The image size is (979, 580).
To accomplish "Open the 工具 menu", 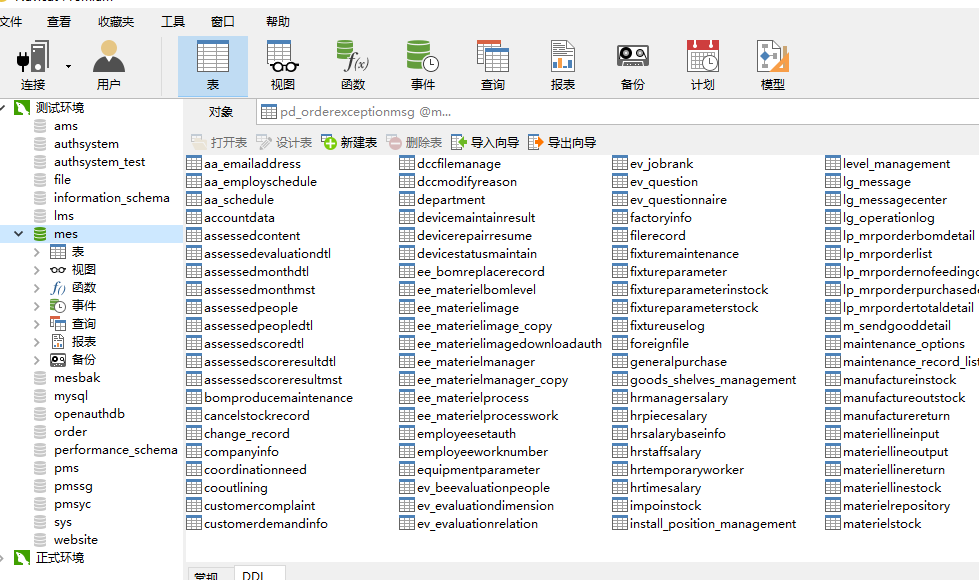I will pos(173,22).
